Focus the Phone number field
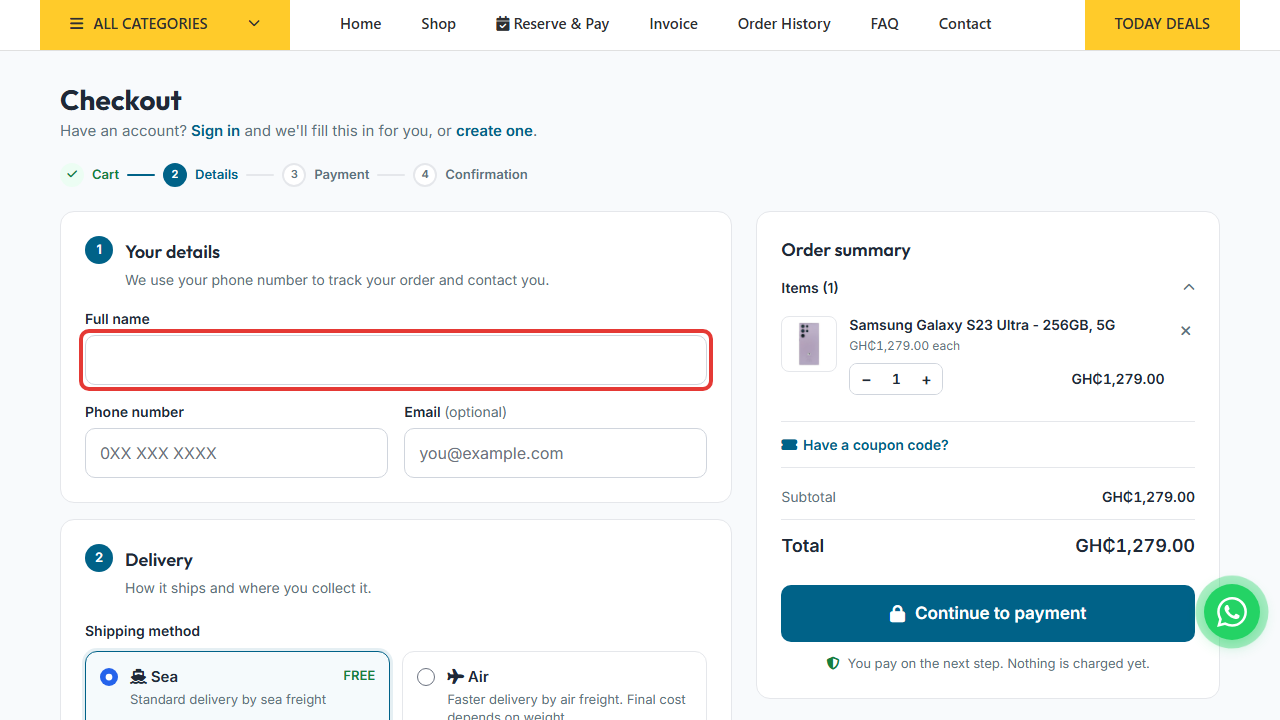Screen dimensions: 1280x720 click(236, 453)
